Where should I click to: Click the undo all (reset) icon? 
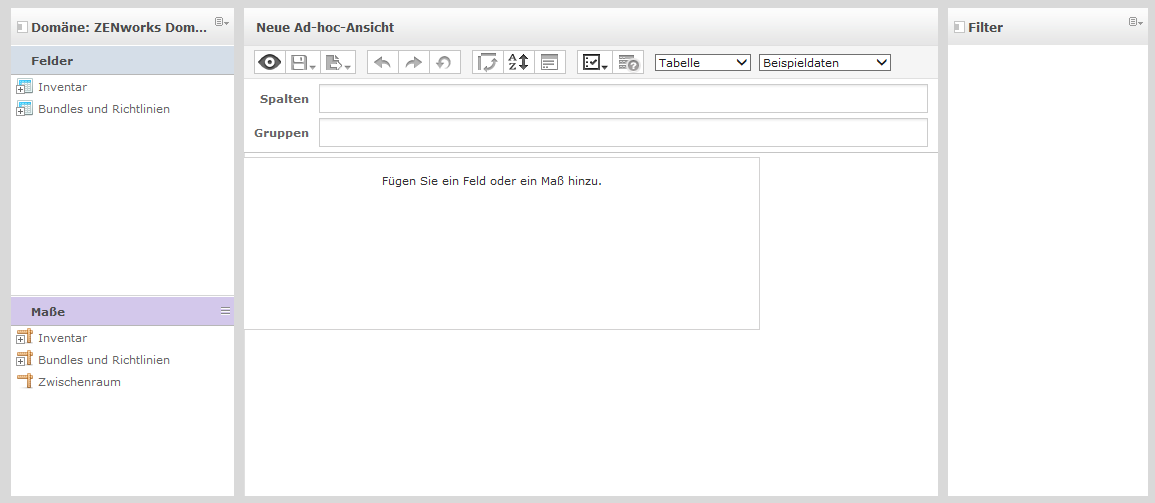(444, 63)
